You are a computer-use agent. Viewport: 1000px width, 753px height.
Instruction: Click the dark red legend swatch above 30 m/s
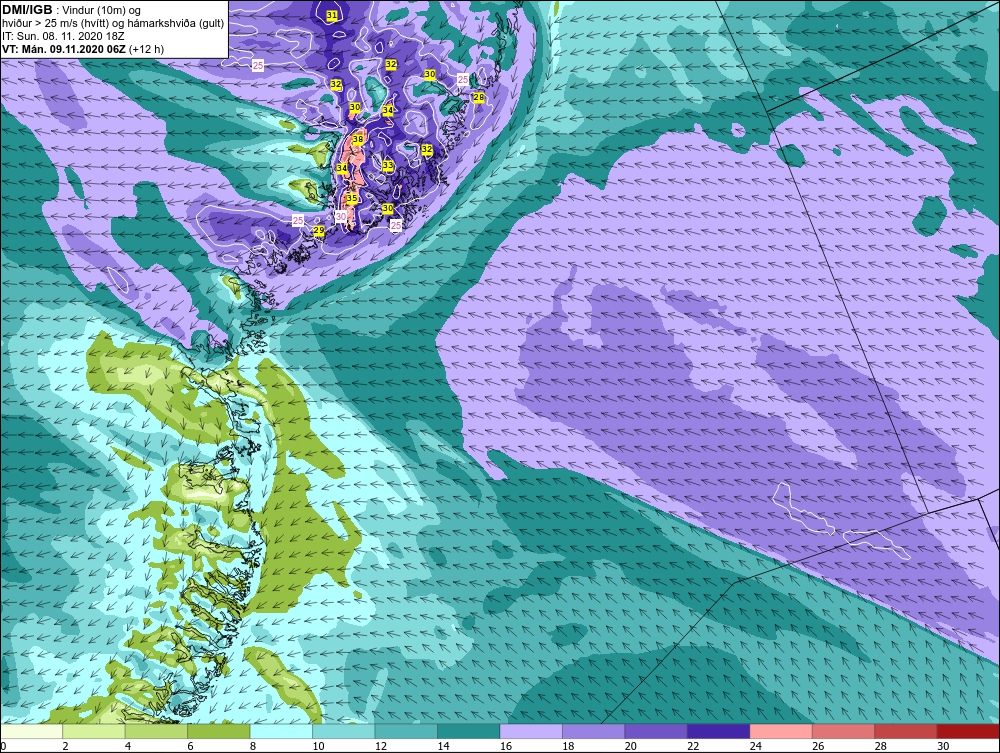(968, 731)
